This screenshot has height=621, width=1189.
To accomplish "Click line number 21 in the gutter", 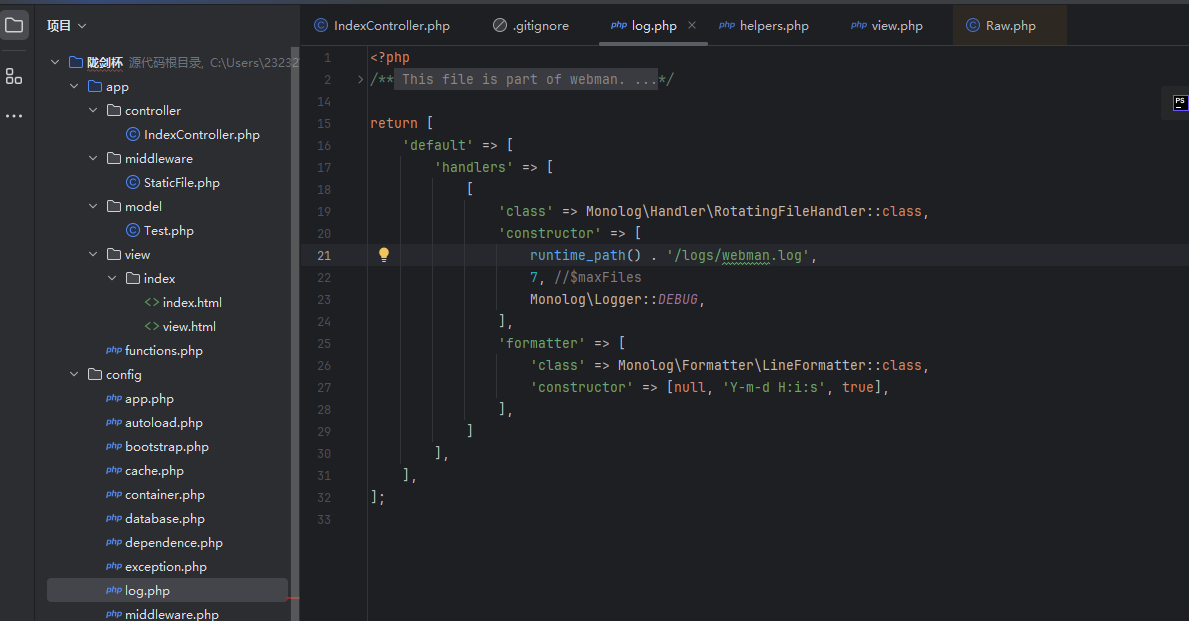I will click(x=324, y=256).
